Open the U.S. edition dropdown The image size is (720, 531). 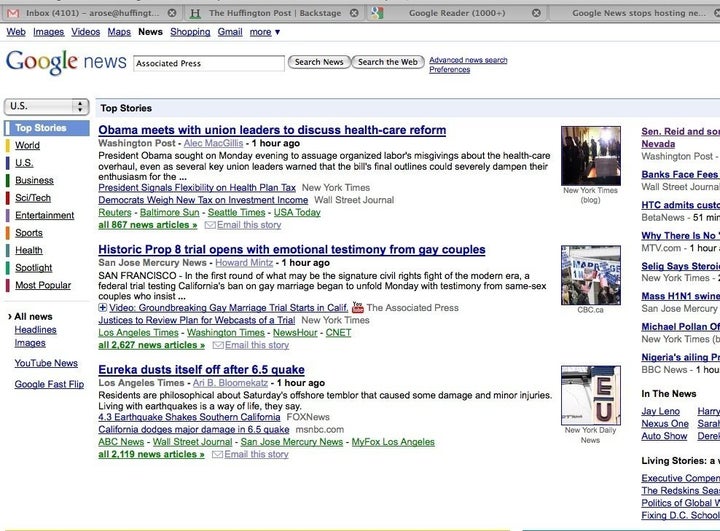click(46, 107)
